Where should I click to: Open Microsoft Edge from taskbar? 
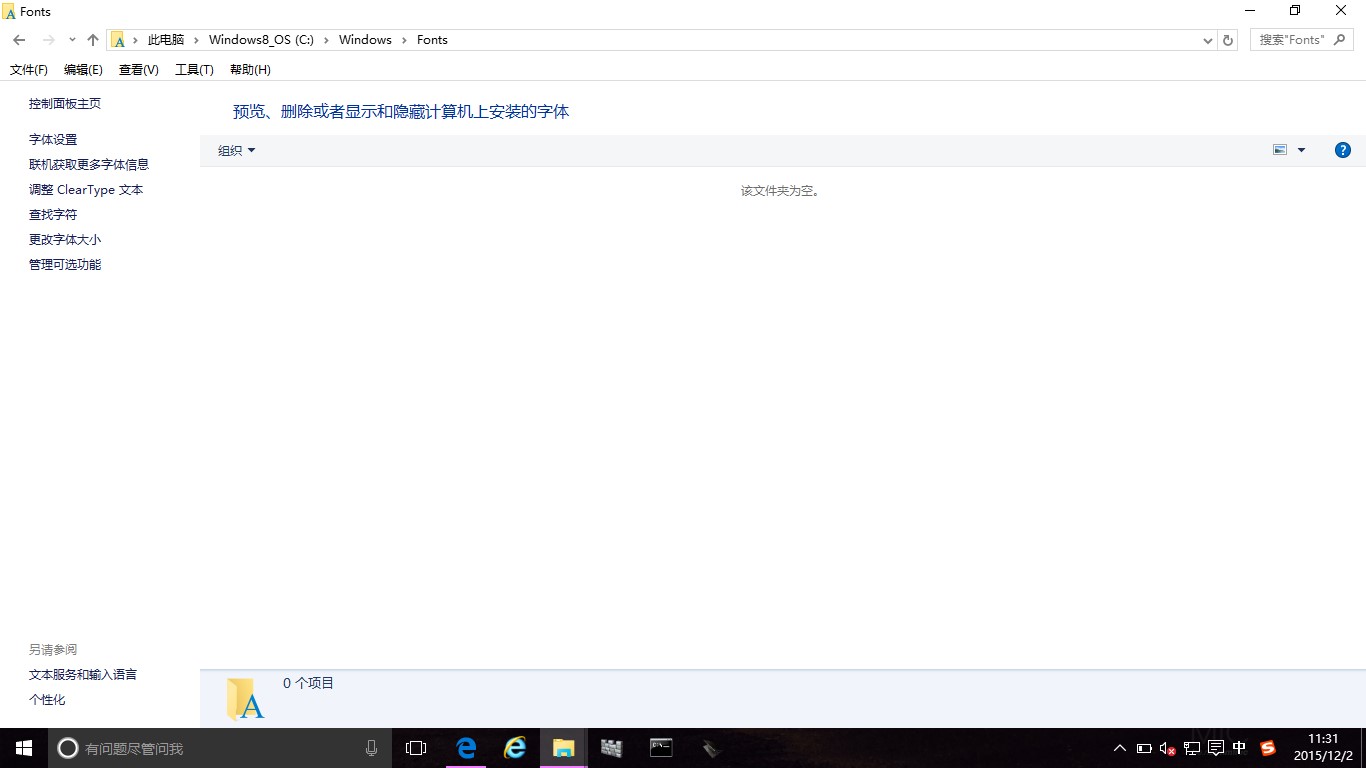[466, 748]
